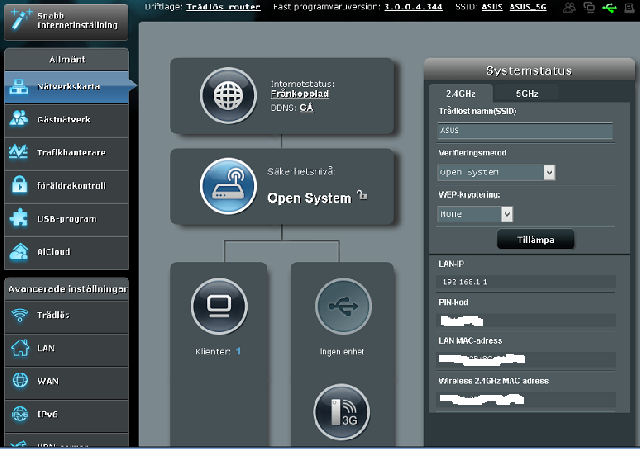Open USB-program puzzle icon

(19, 218)
